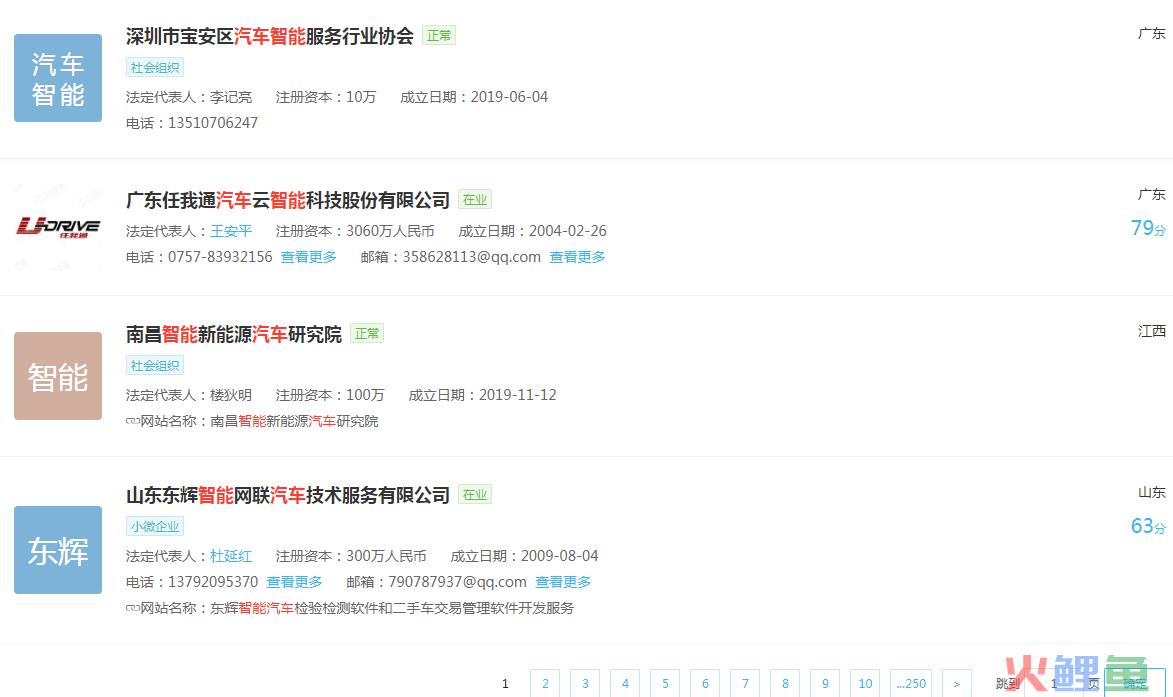Go to page 10
The height and width of the screenshot is (697, 1173).
(x=866, y=684)
